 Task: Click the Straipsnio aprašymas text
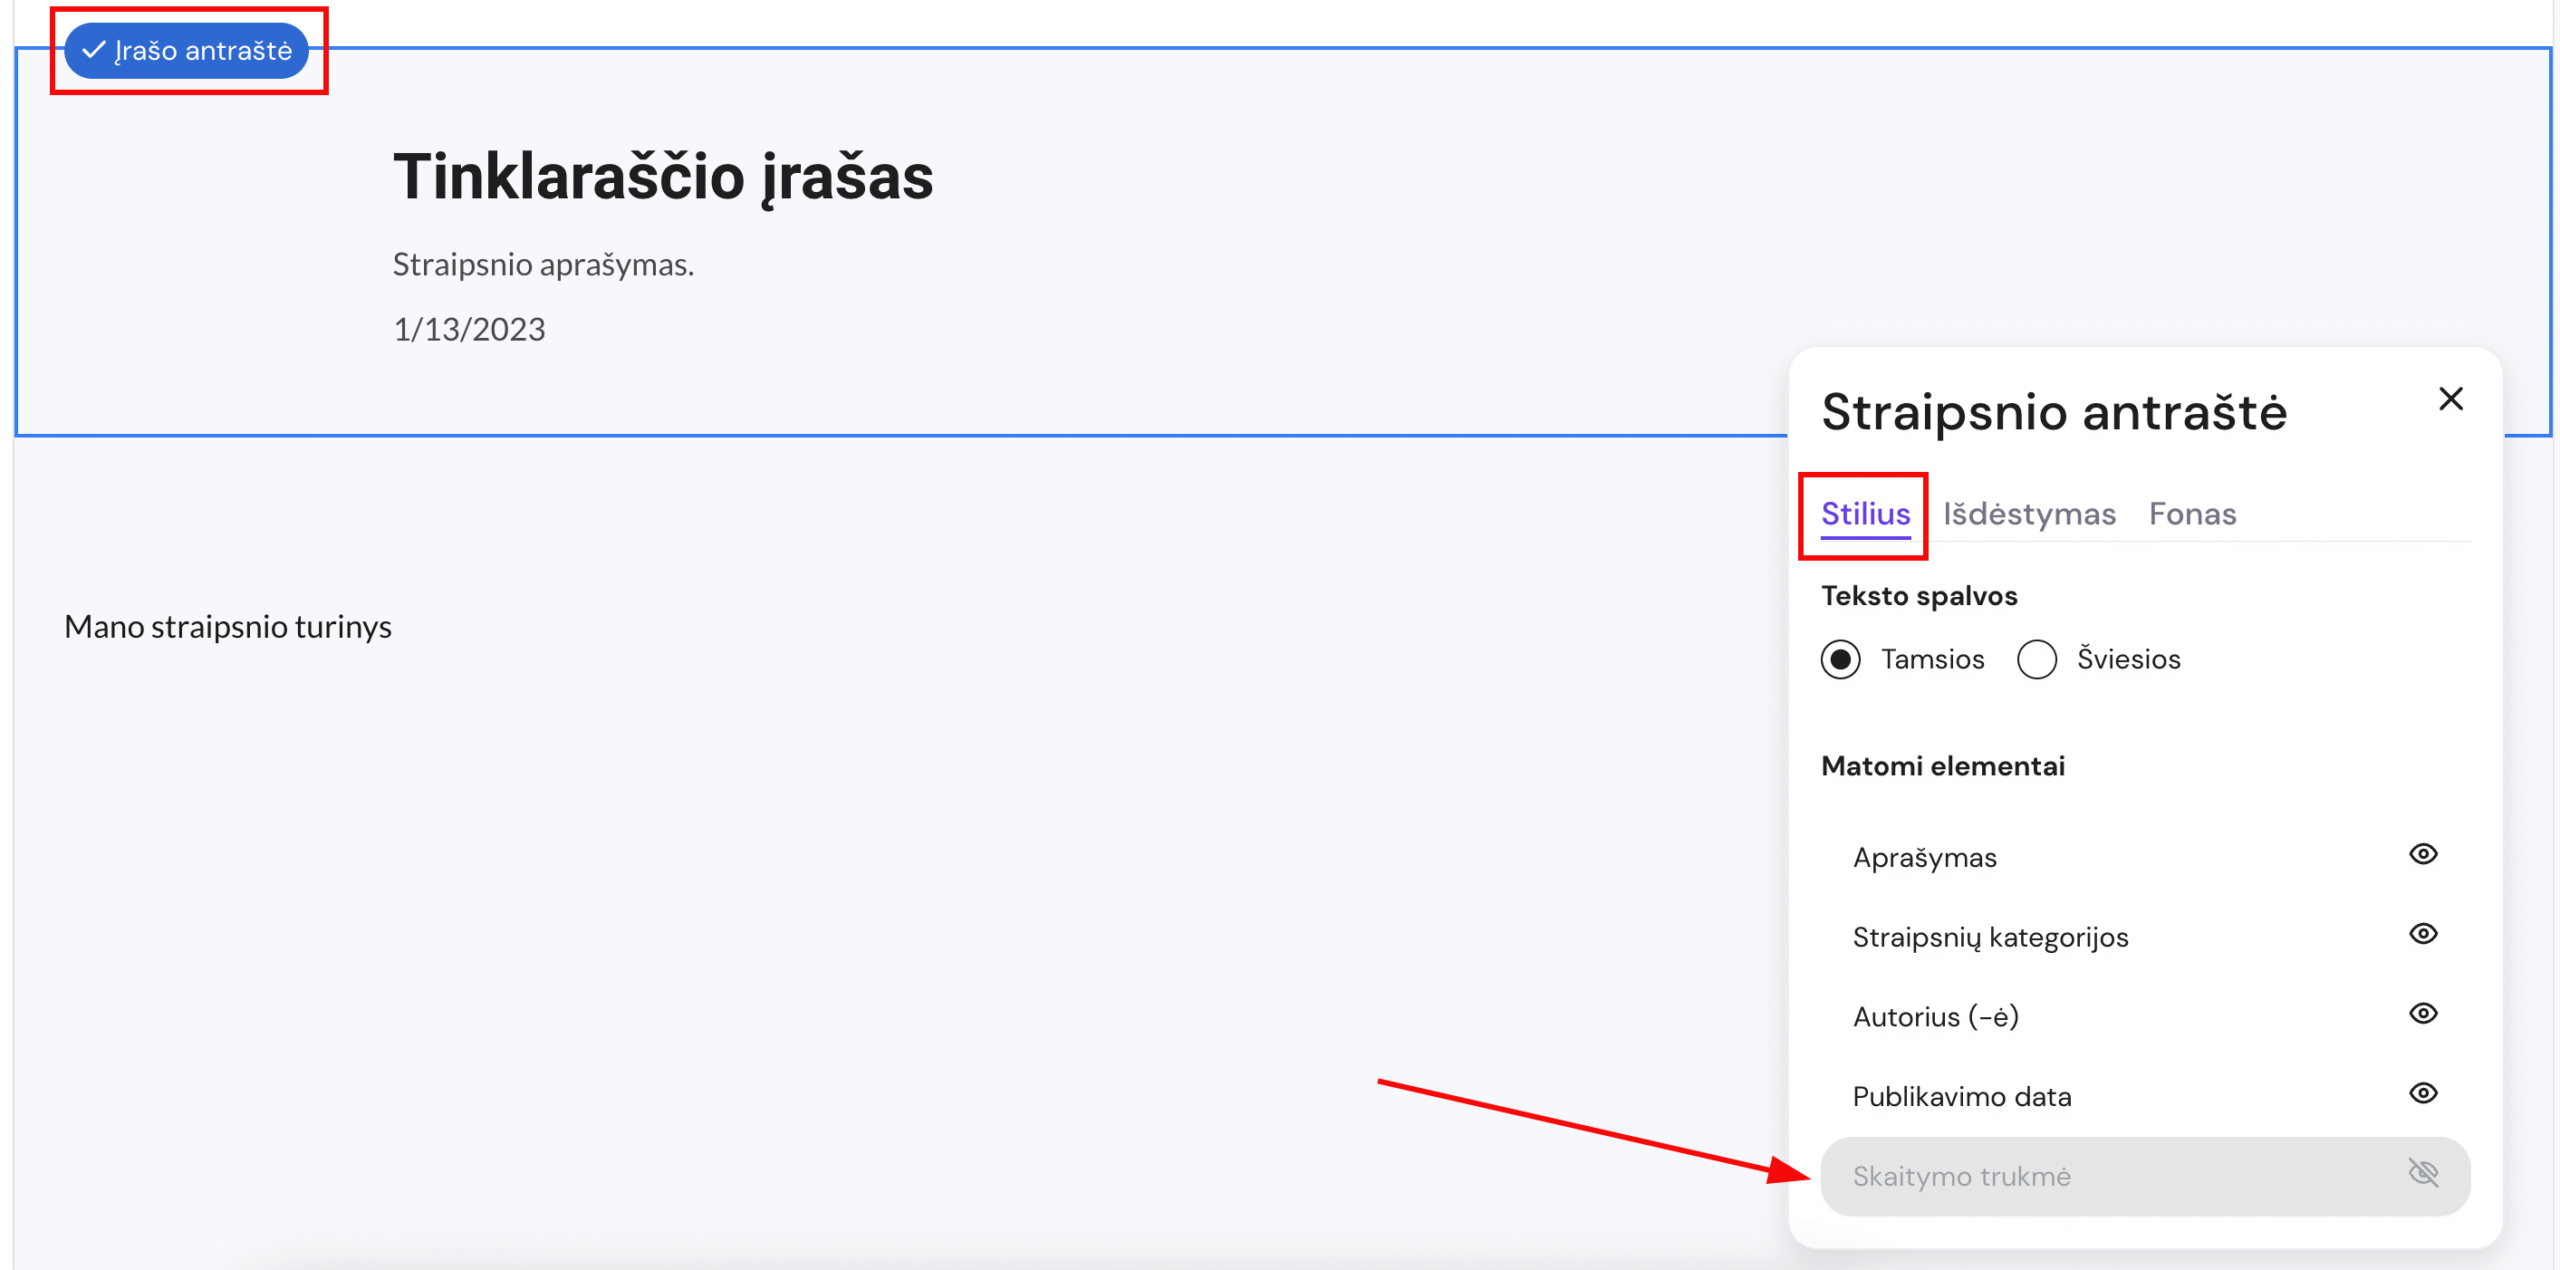click(x=543, y=265)
